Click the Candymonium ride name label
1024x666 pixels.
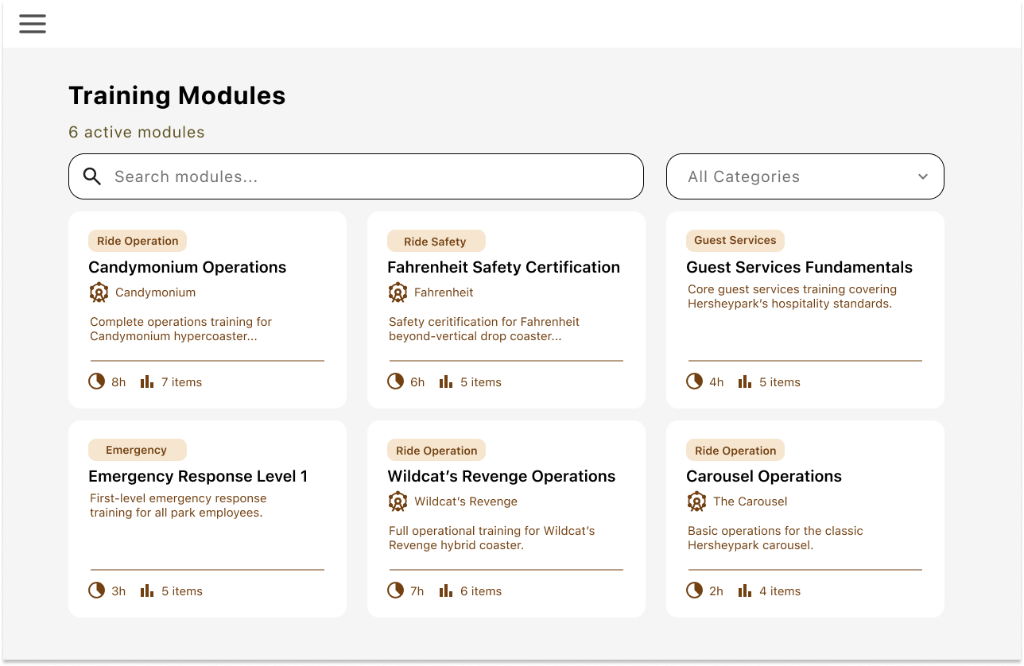(x=155, y=293)
